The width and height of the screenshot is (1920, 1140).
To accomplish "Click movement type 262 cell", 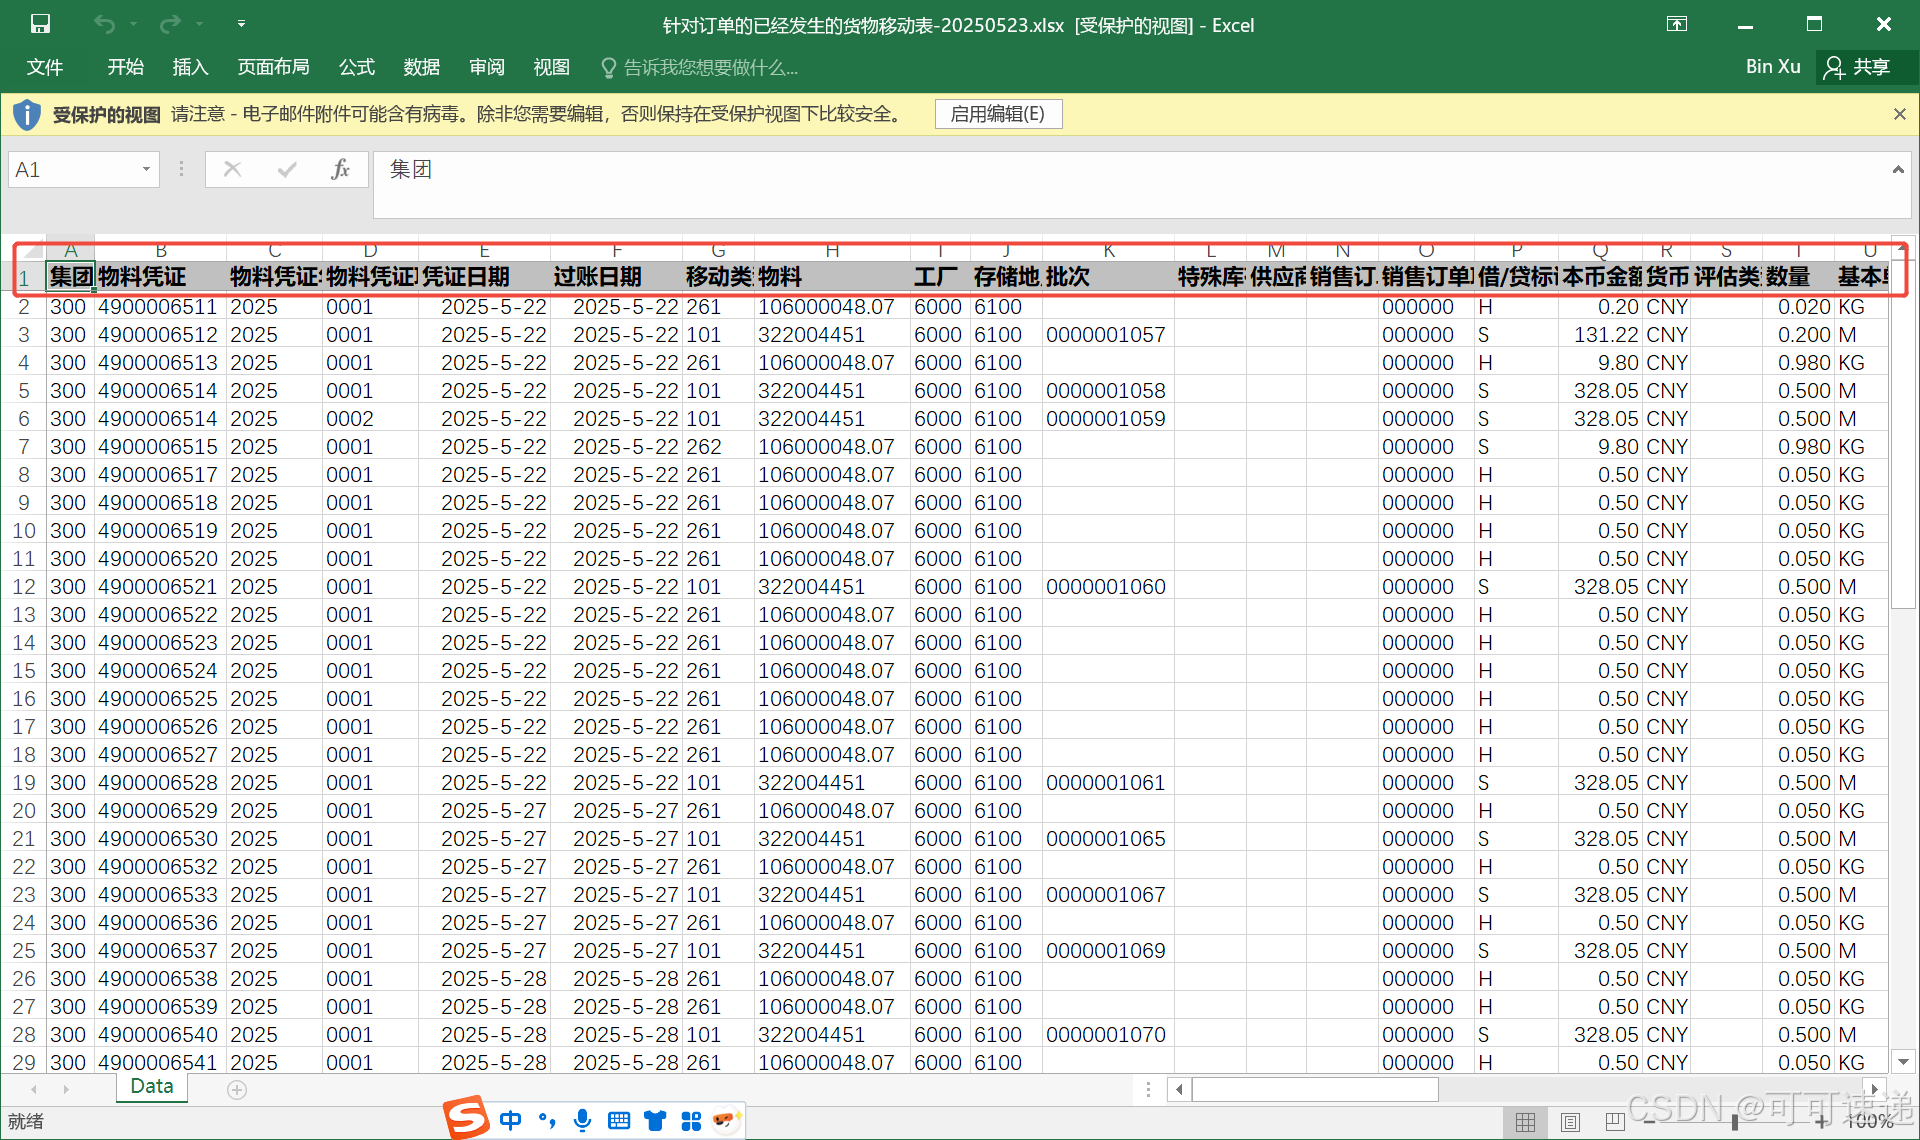I will pos(719,447).
